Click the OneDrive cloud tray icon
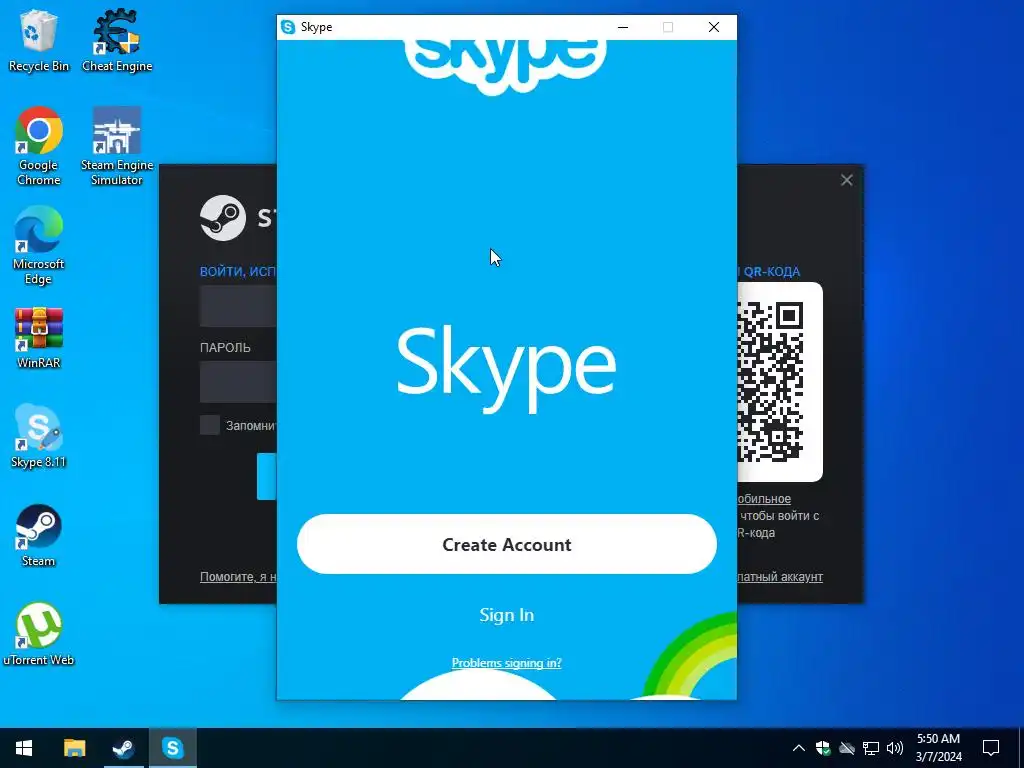Image resolution: width=1024 pixels, height=768 pixels. 847,748
